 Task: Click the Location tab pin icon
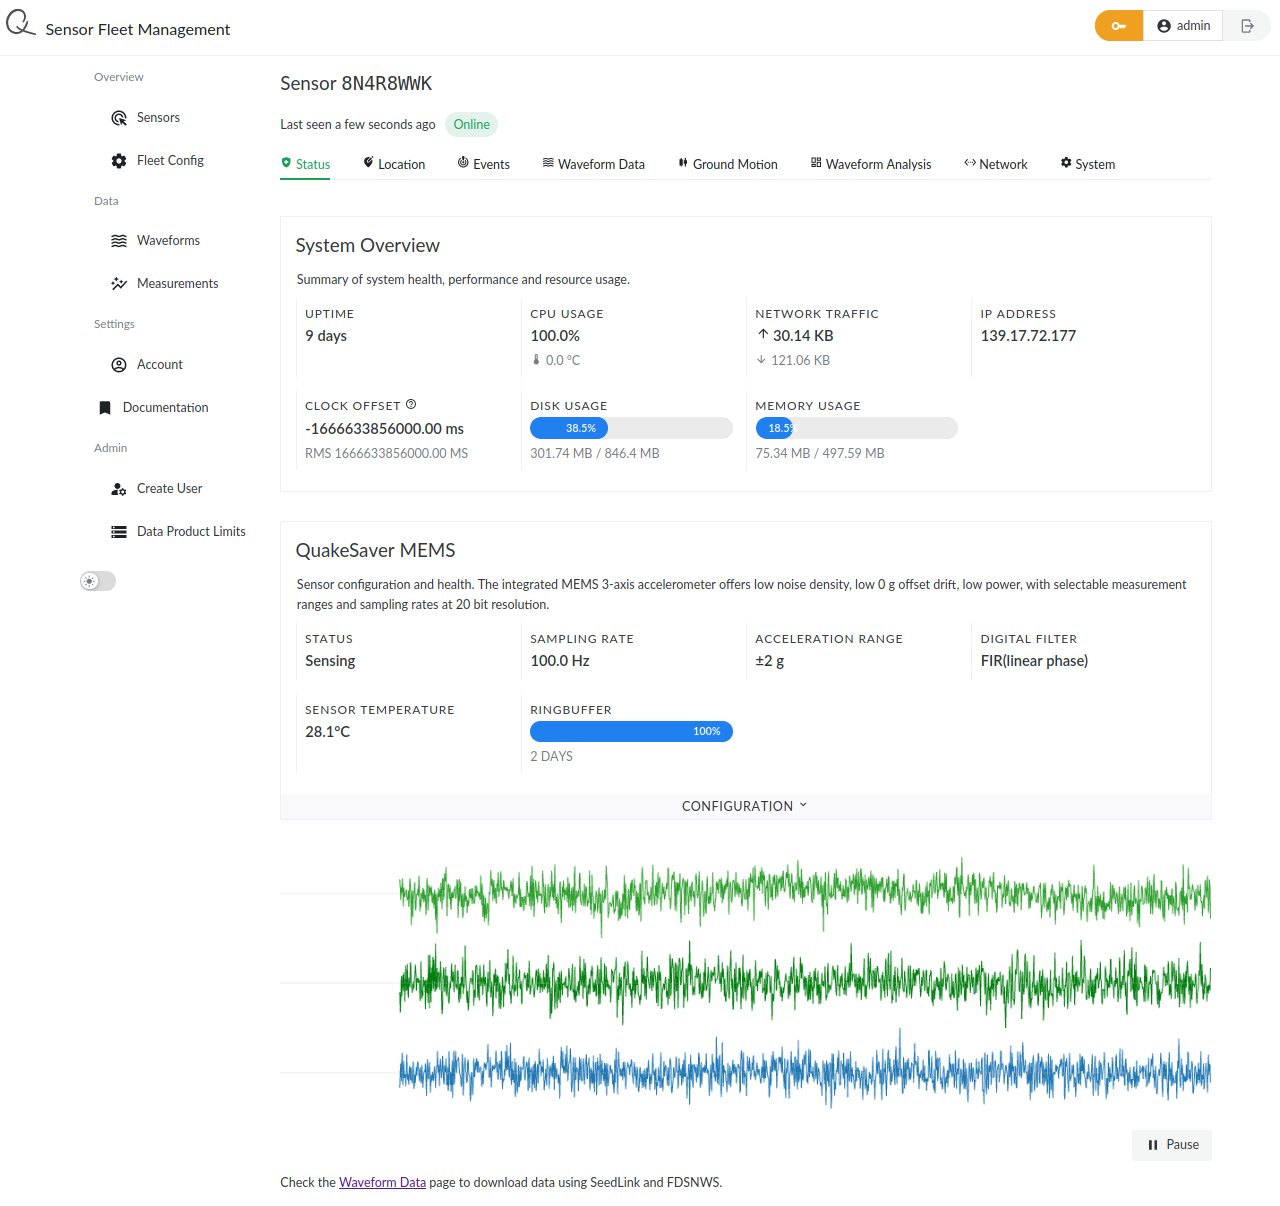pos(368,163)
